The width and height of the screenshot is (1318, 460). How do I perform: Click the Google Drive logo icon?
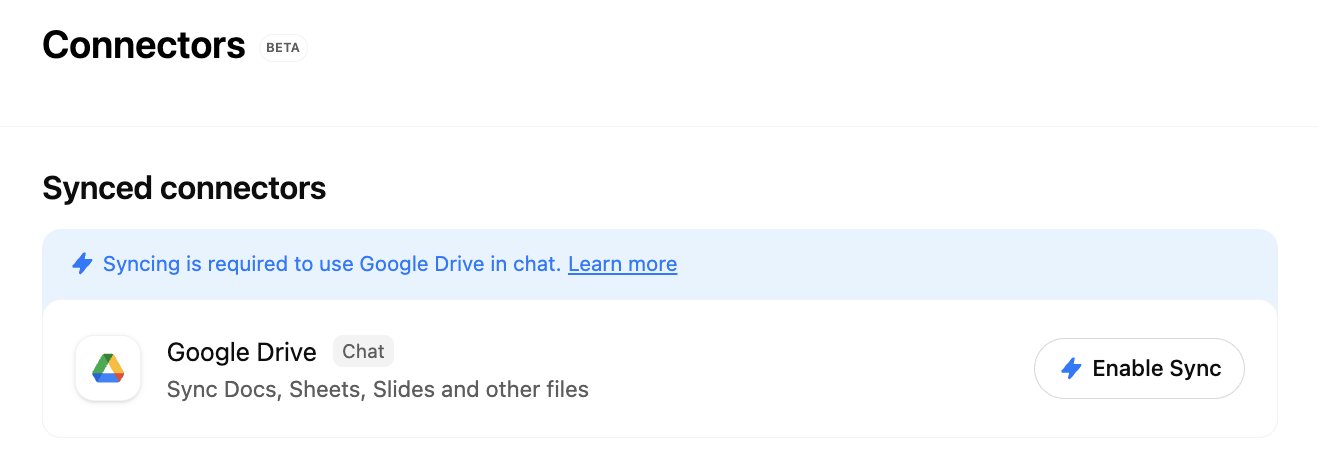click(x=108, y=368)
